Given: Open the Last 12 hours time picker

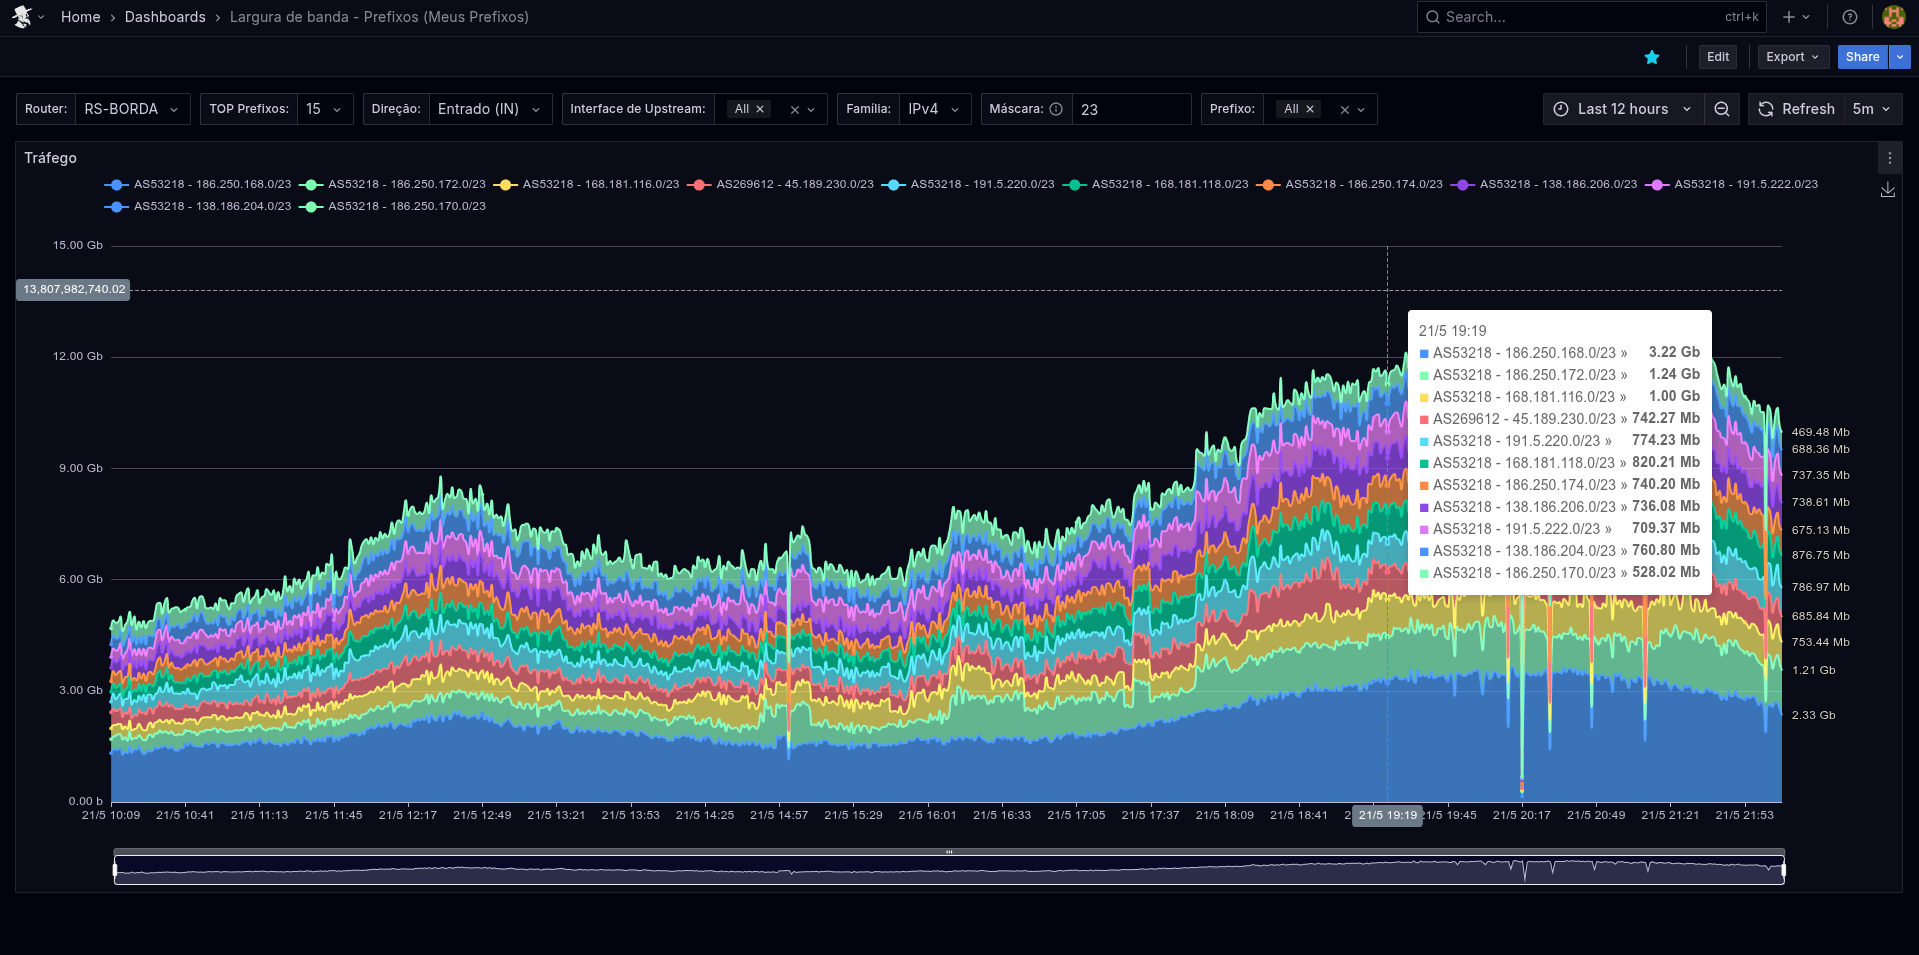Looking at the screenshot, I should point(1622,109).
